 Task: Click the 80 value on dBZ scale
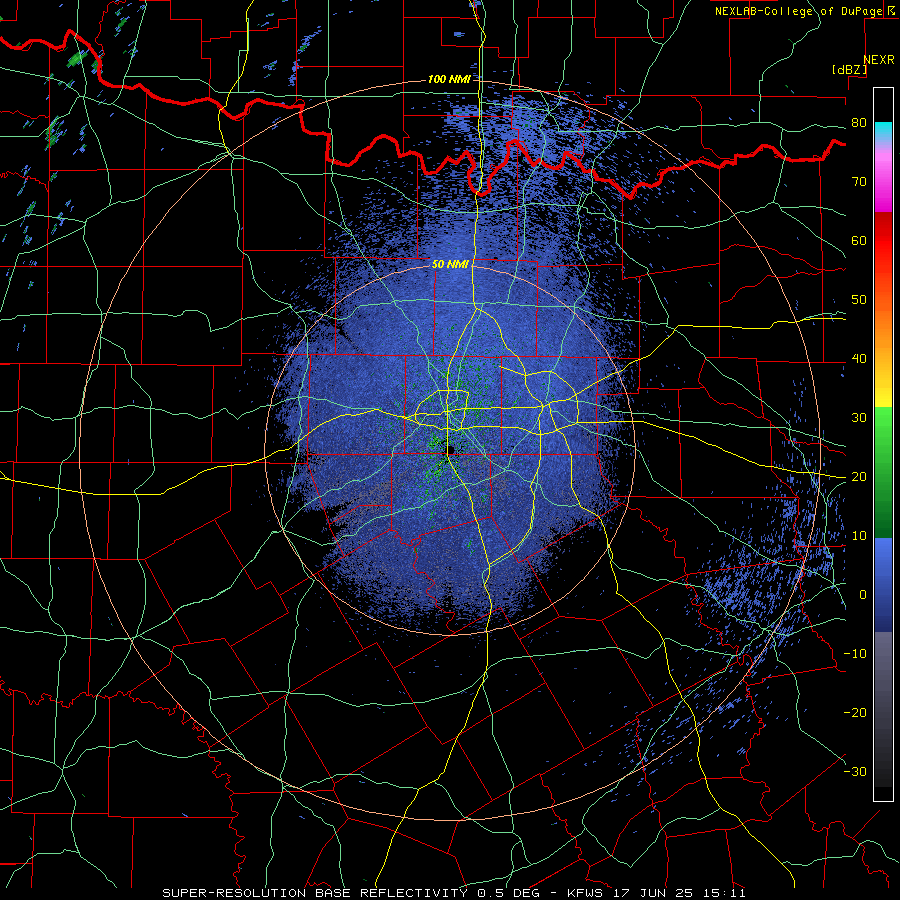[x=859, y=122]
